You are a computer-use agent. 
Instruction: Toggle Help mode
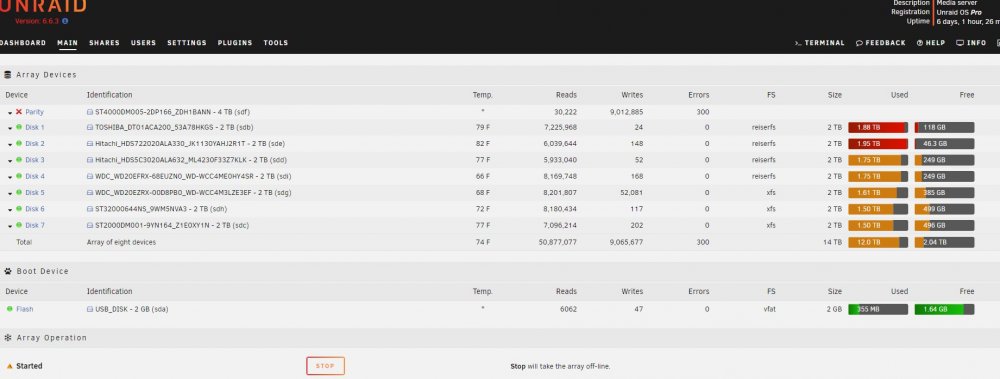(x=930, y=43)
